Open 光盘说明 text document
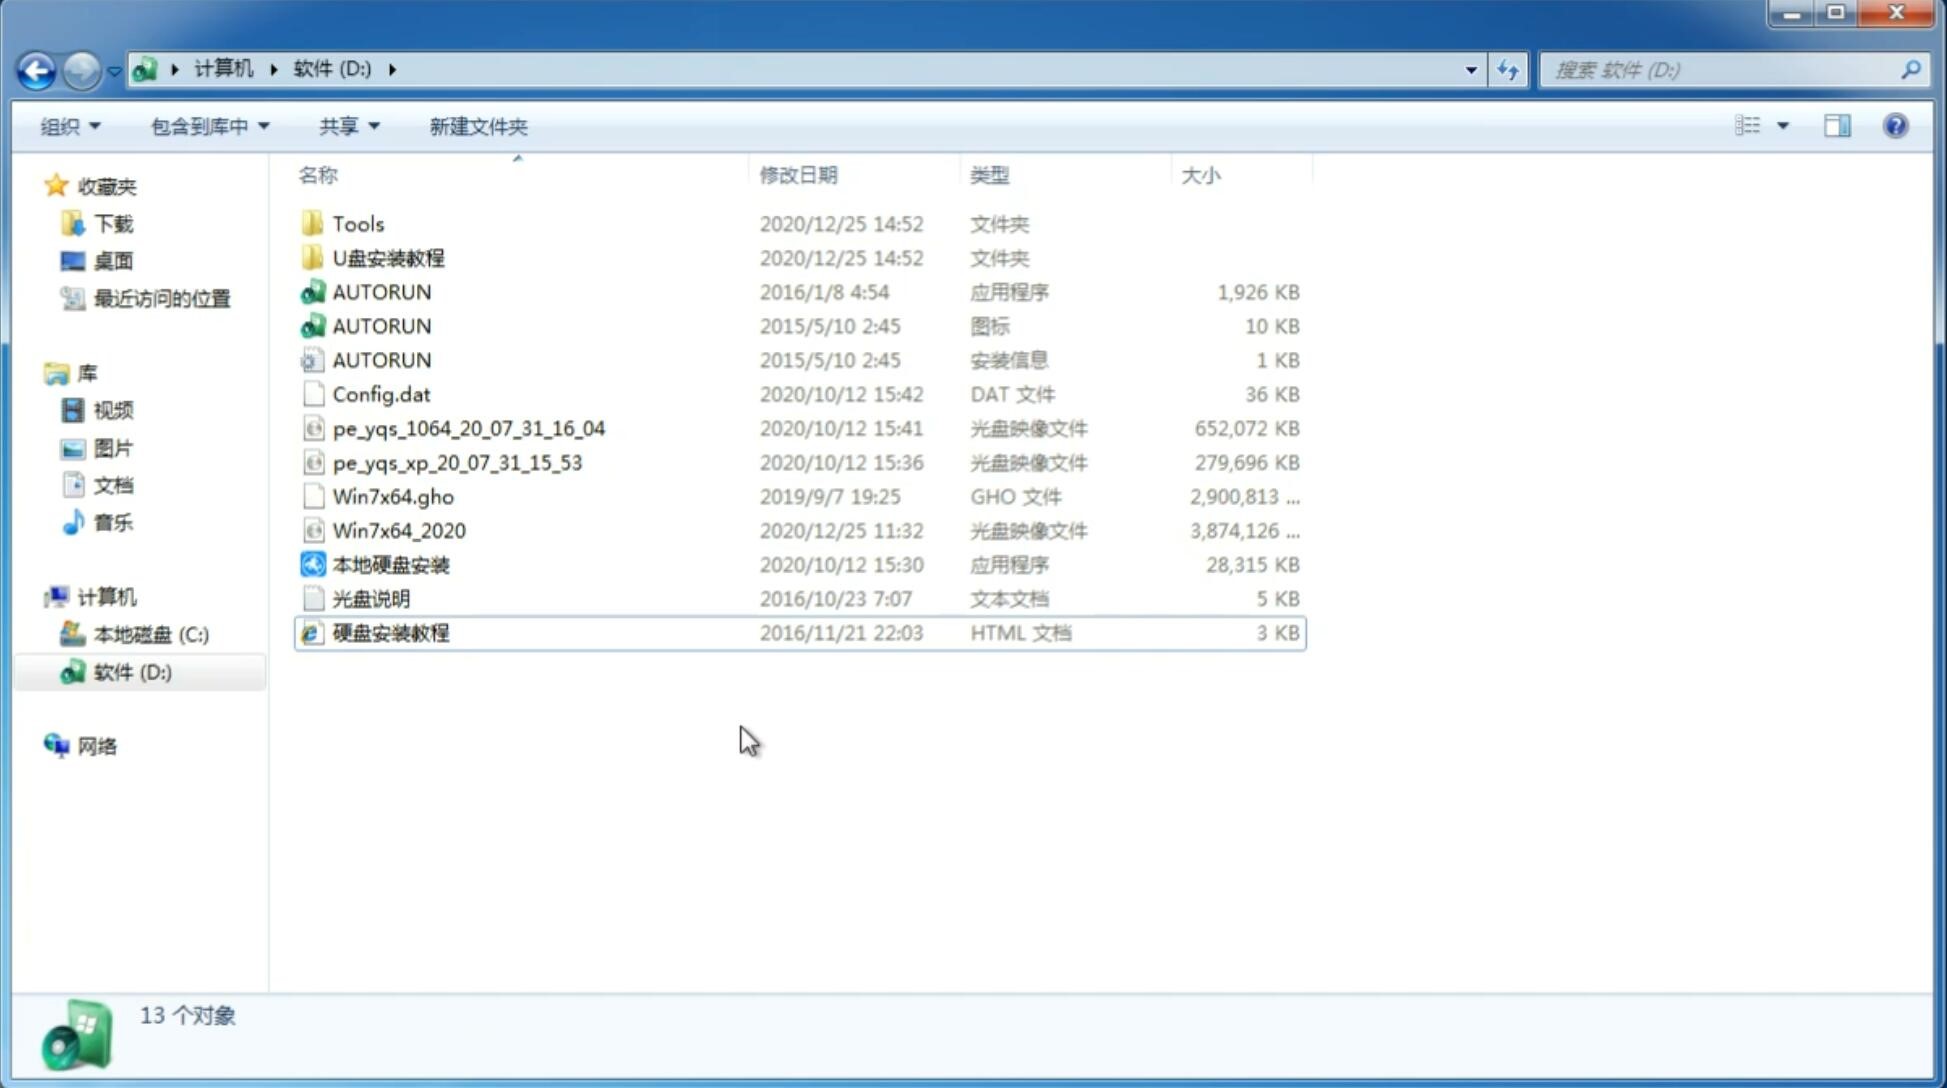Viewport: 1947px width, 1088px height. click(x=370, y=599)
